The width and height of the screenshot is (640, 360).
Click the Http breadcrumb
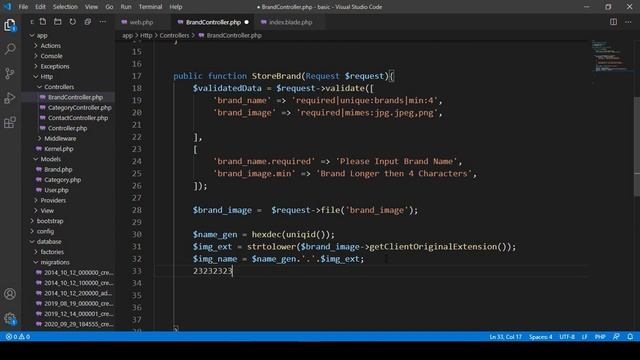pyautogui.click(x=146, y=36)
